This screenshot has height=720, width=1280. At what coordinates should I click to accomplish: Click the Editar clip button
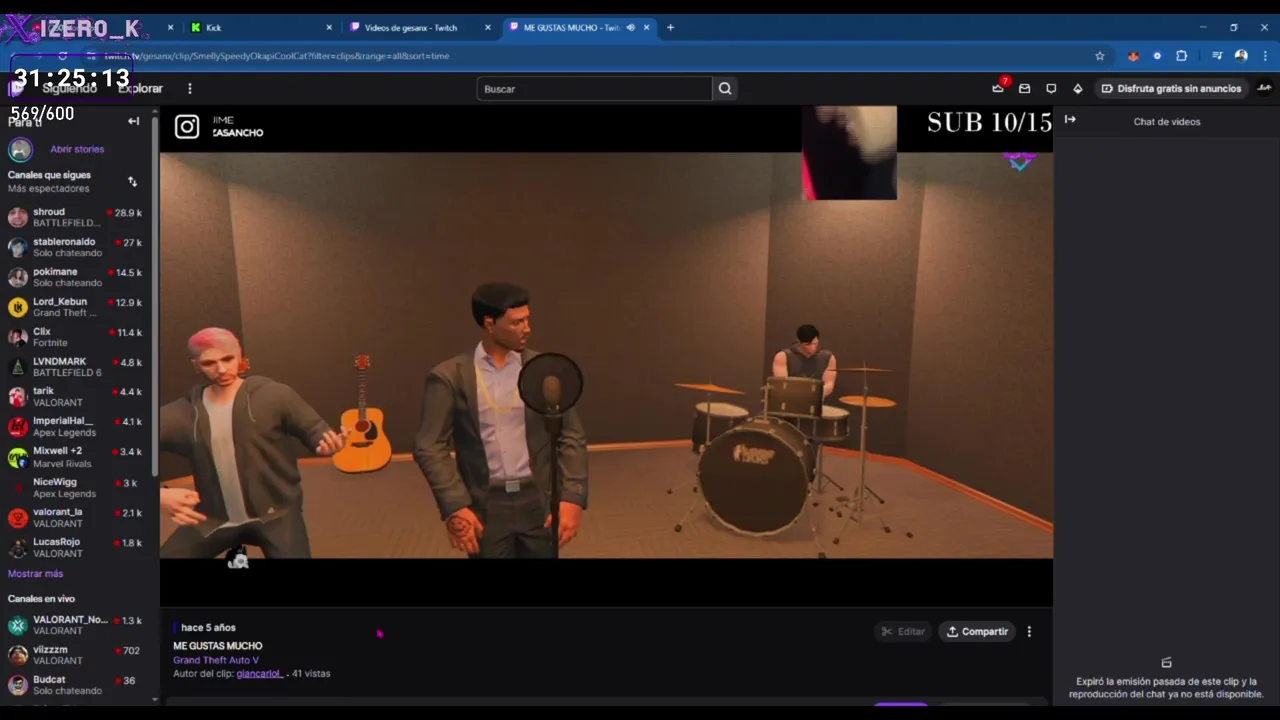coord(903,632)
